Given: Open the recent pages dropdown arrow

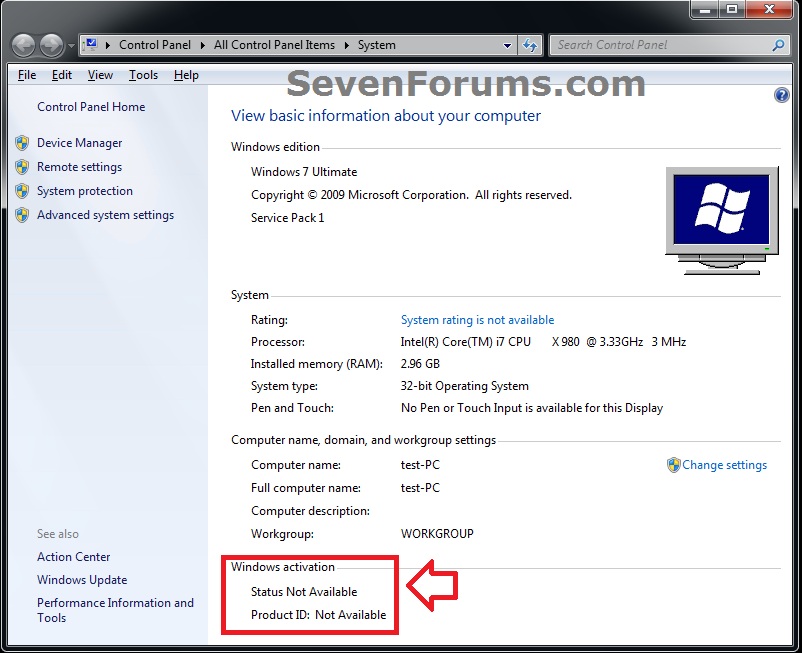Looking at the screenshot, I should [71, 46].
